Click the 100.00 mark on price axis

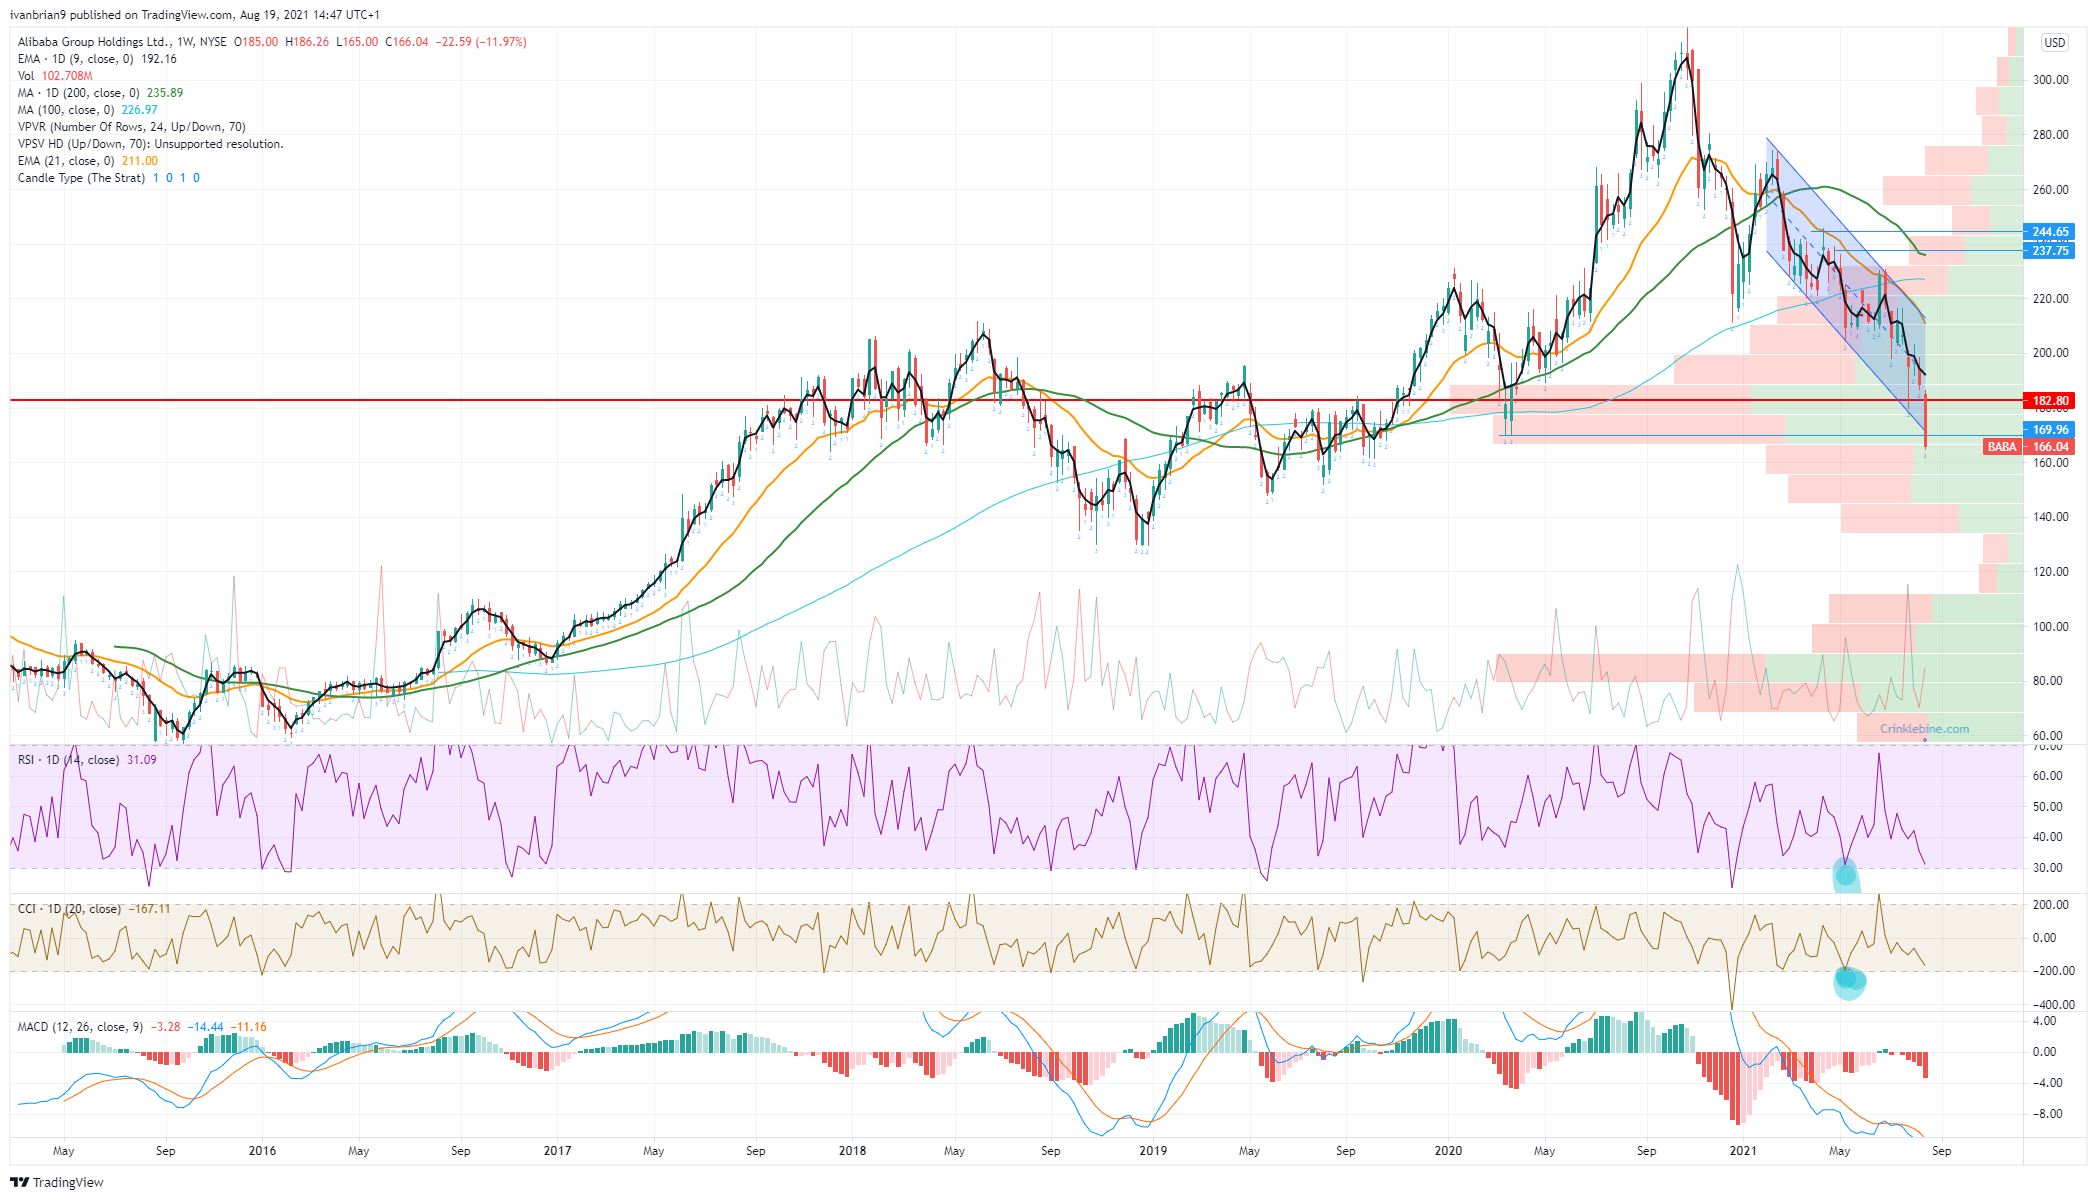coord(2051,627)
